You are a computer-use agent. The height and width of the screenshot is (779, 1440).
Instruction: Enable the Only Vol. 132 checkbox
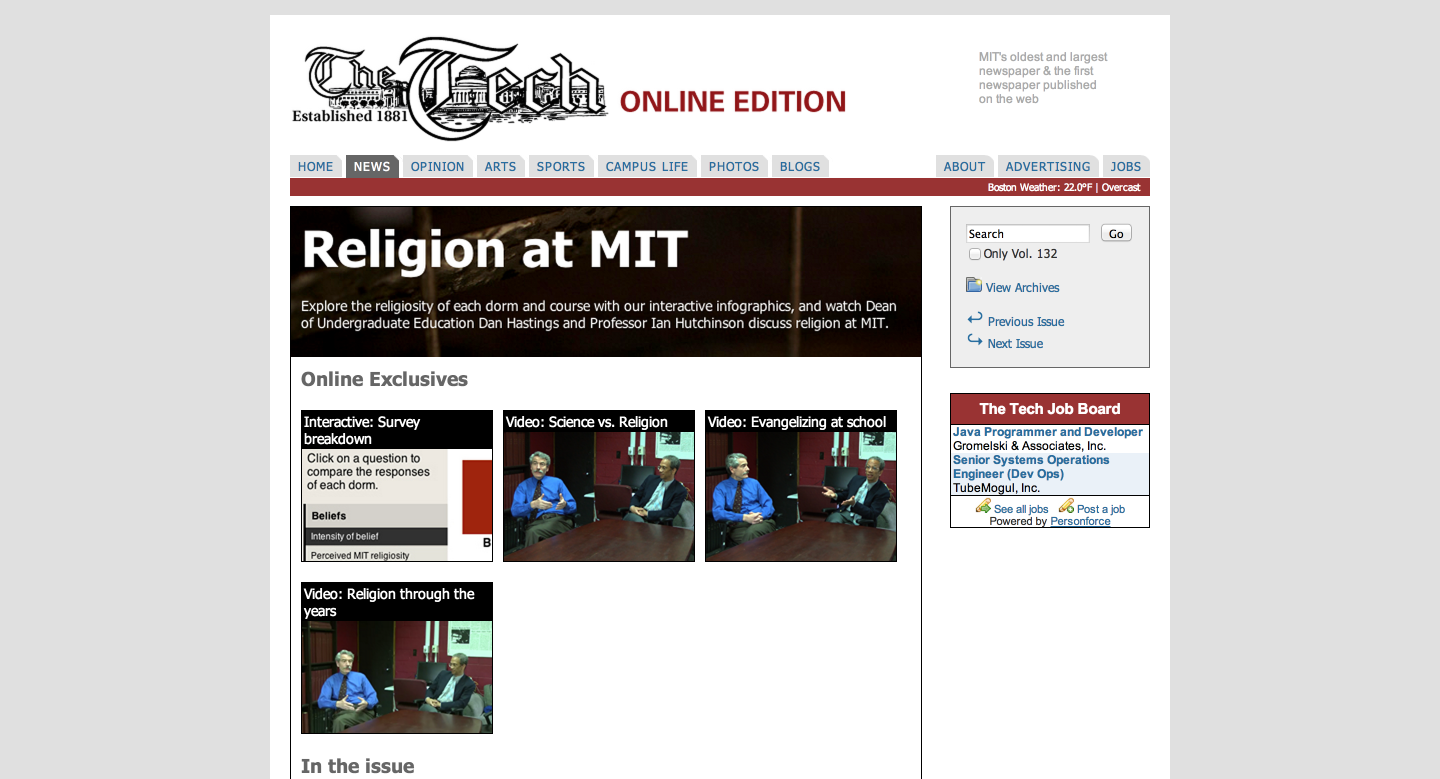[x=975, y=254]
